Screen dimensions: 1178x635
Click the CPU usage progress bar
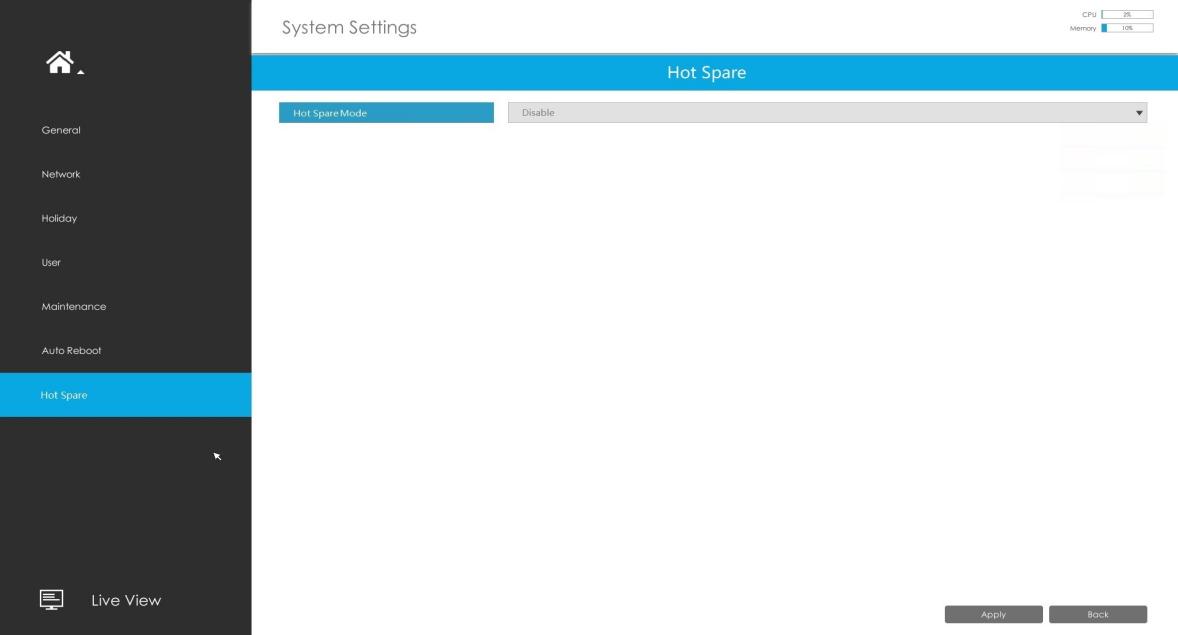pos(1127,14)
